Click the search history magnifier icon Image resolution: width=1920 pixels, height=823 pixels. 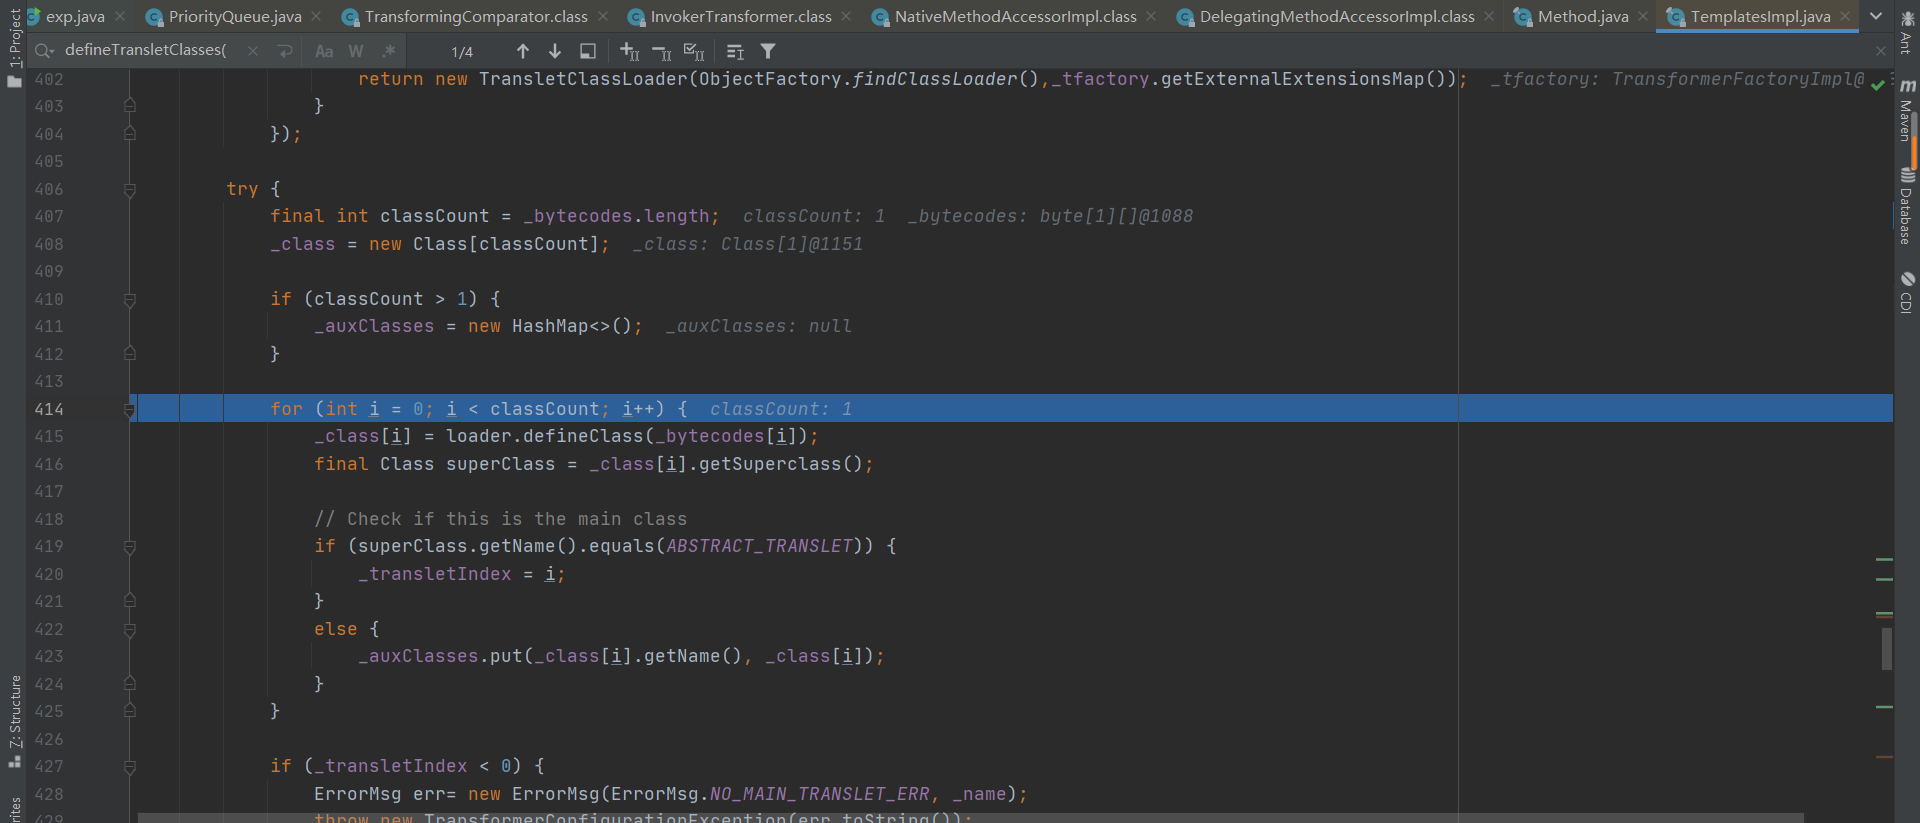coord(44,50)
